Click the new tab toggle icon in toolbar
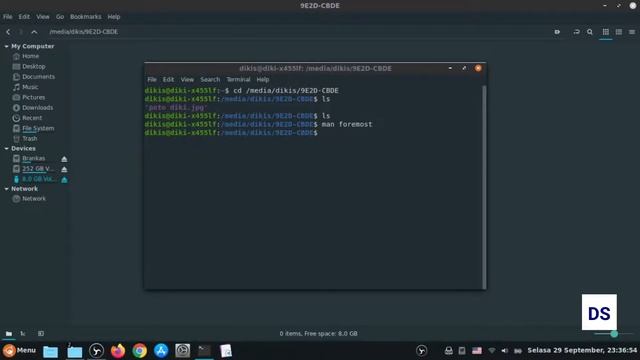 [557, 32]
